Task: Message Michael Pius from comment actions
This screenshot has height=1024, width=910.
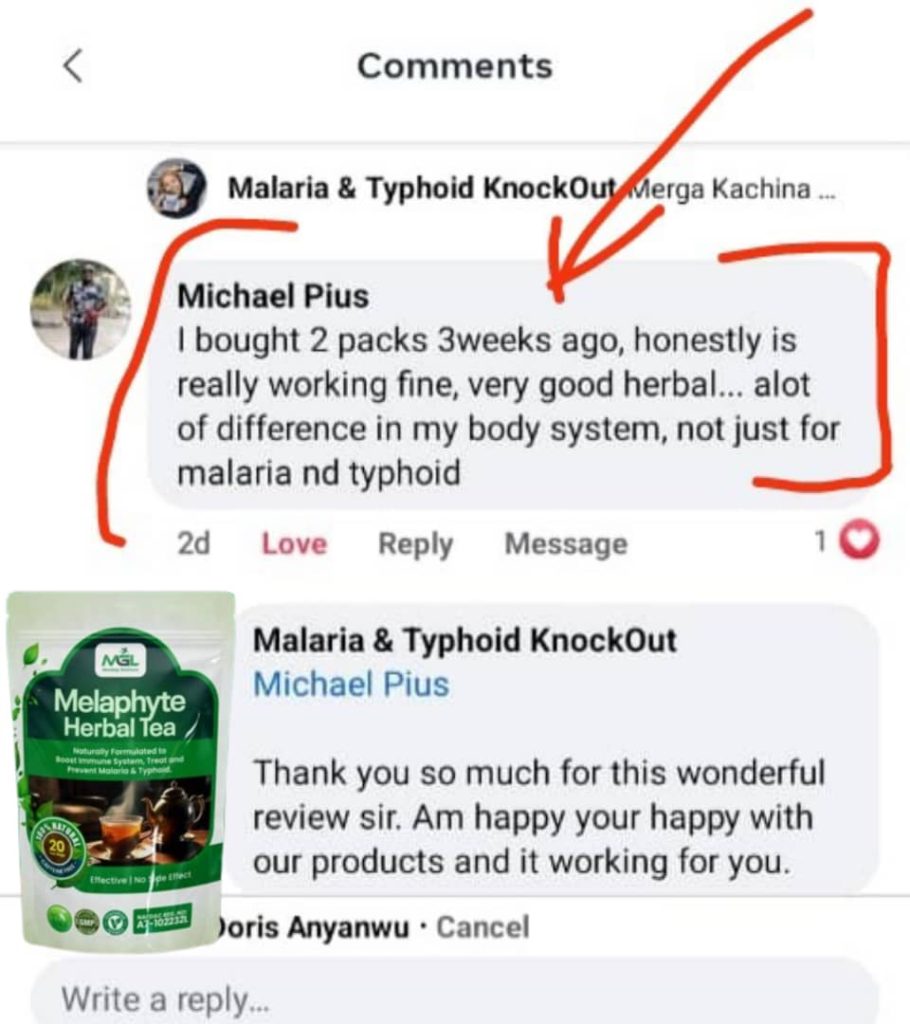Action: 566,544
